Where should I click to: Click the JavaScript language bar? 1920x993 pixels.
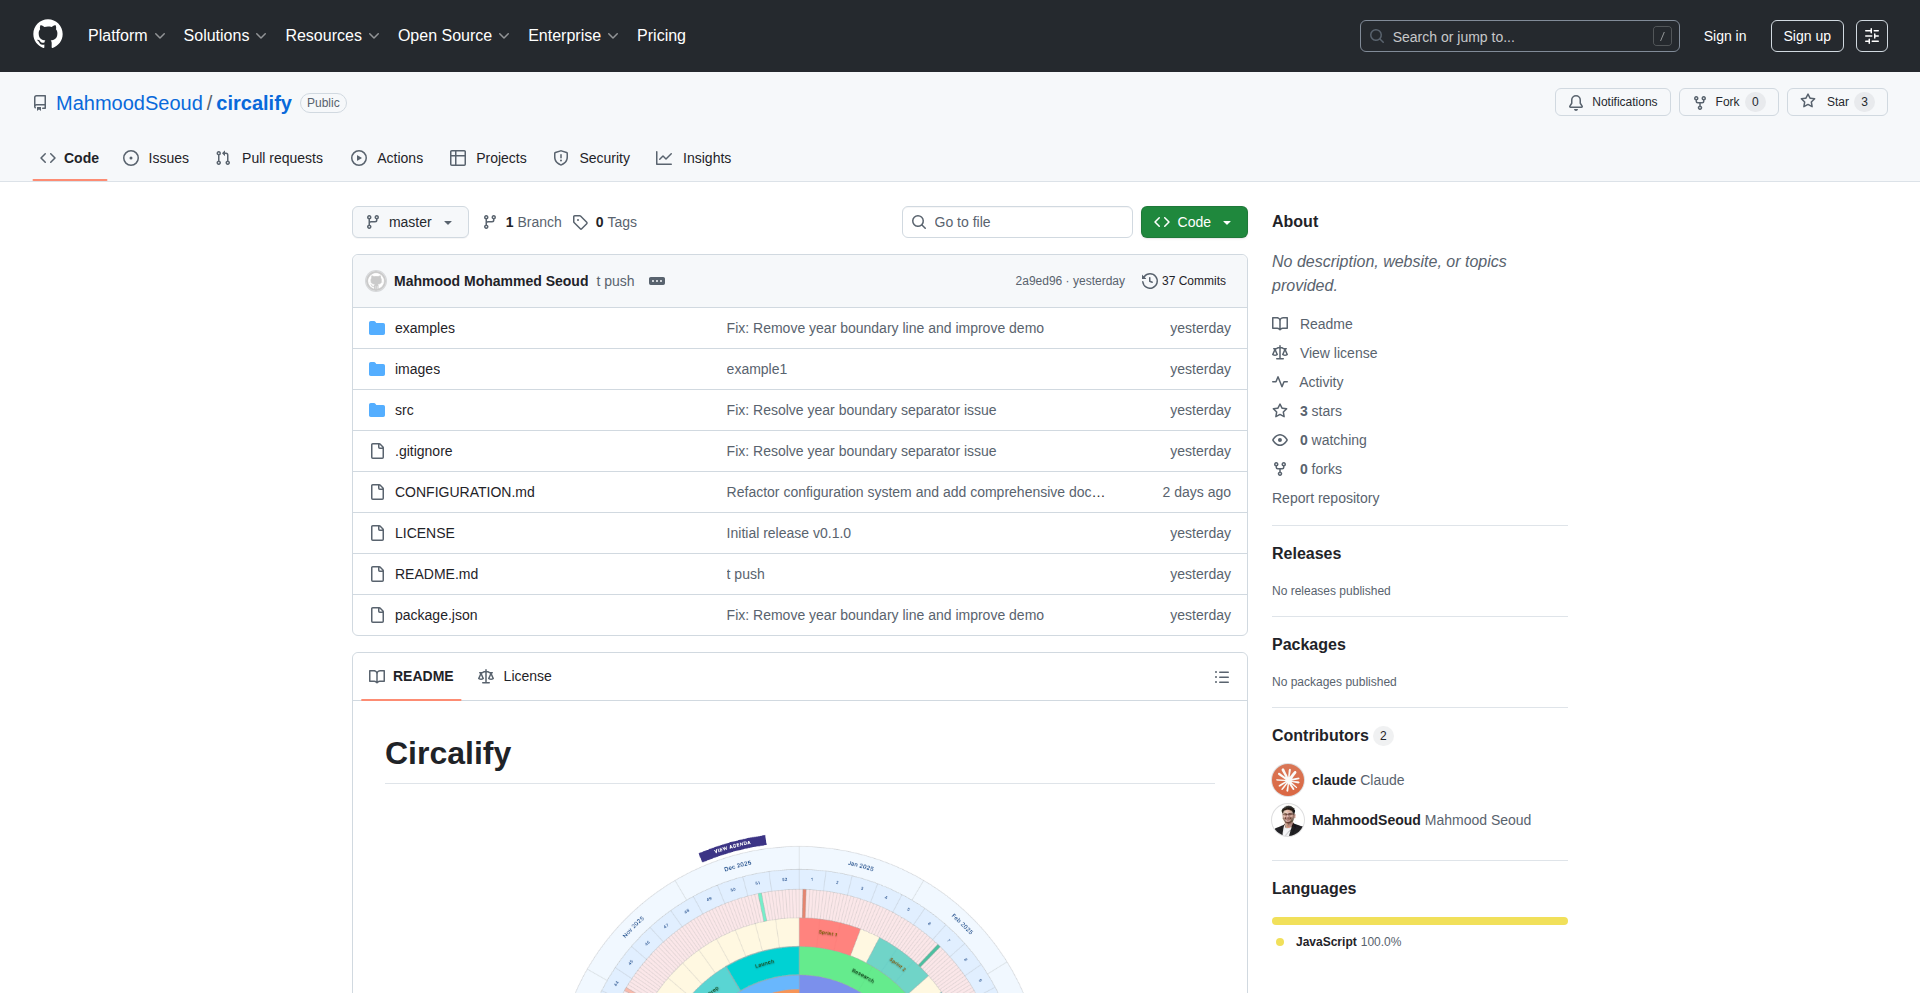point(1420,921)
